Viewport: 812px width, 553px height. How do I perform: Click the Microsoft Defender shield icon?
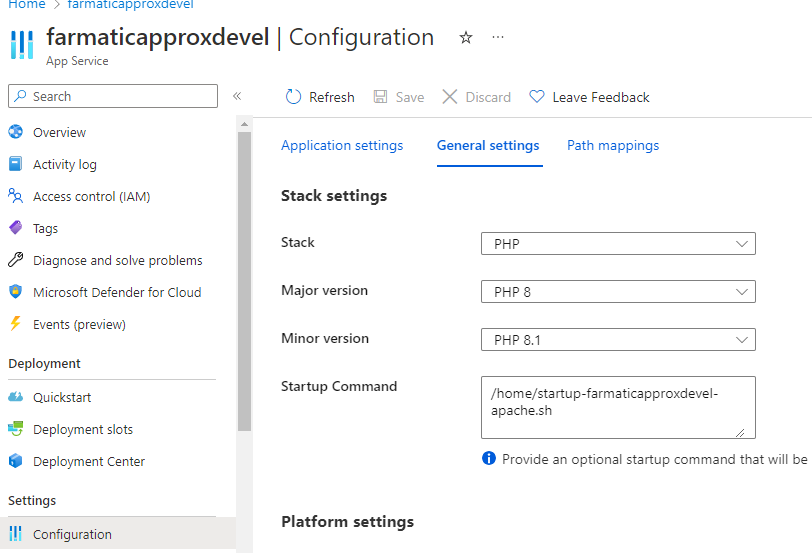coord(16,292)
